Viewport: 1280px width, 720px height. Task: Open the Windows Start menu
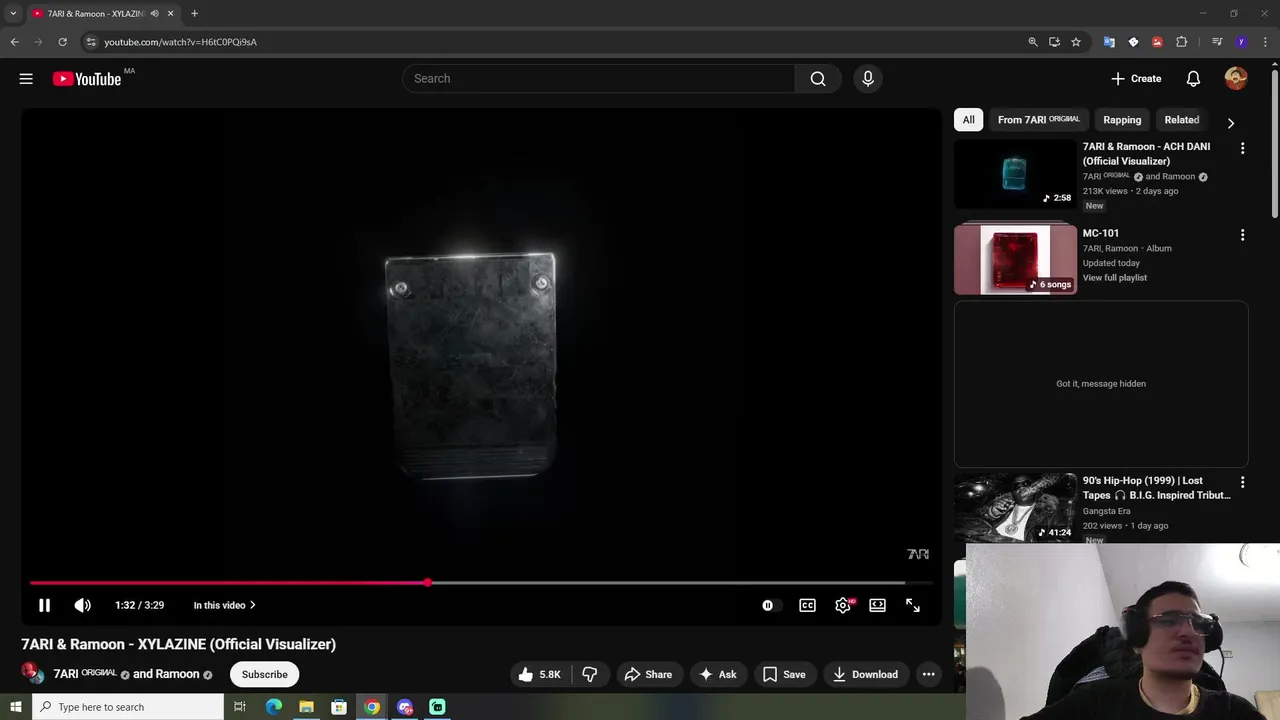coord(15,707)
